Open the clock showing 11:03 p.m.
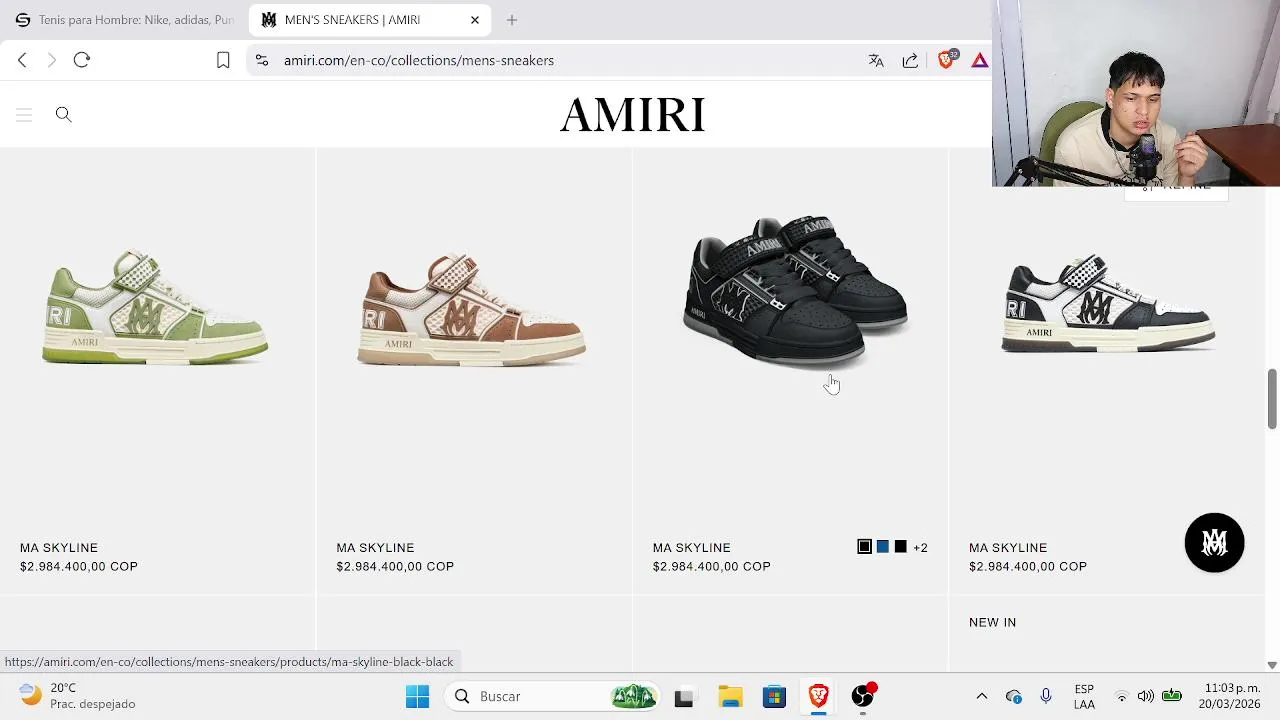This screenshot has height=720, width=1280. 1232,696
